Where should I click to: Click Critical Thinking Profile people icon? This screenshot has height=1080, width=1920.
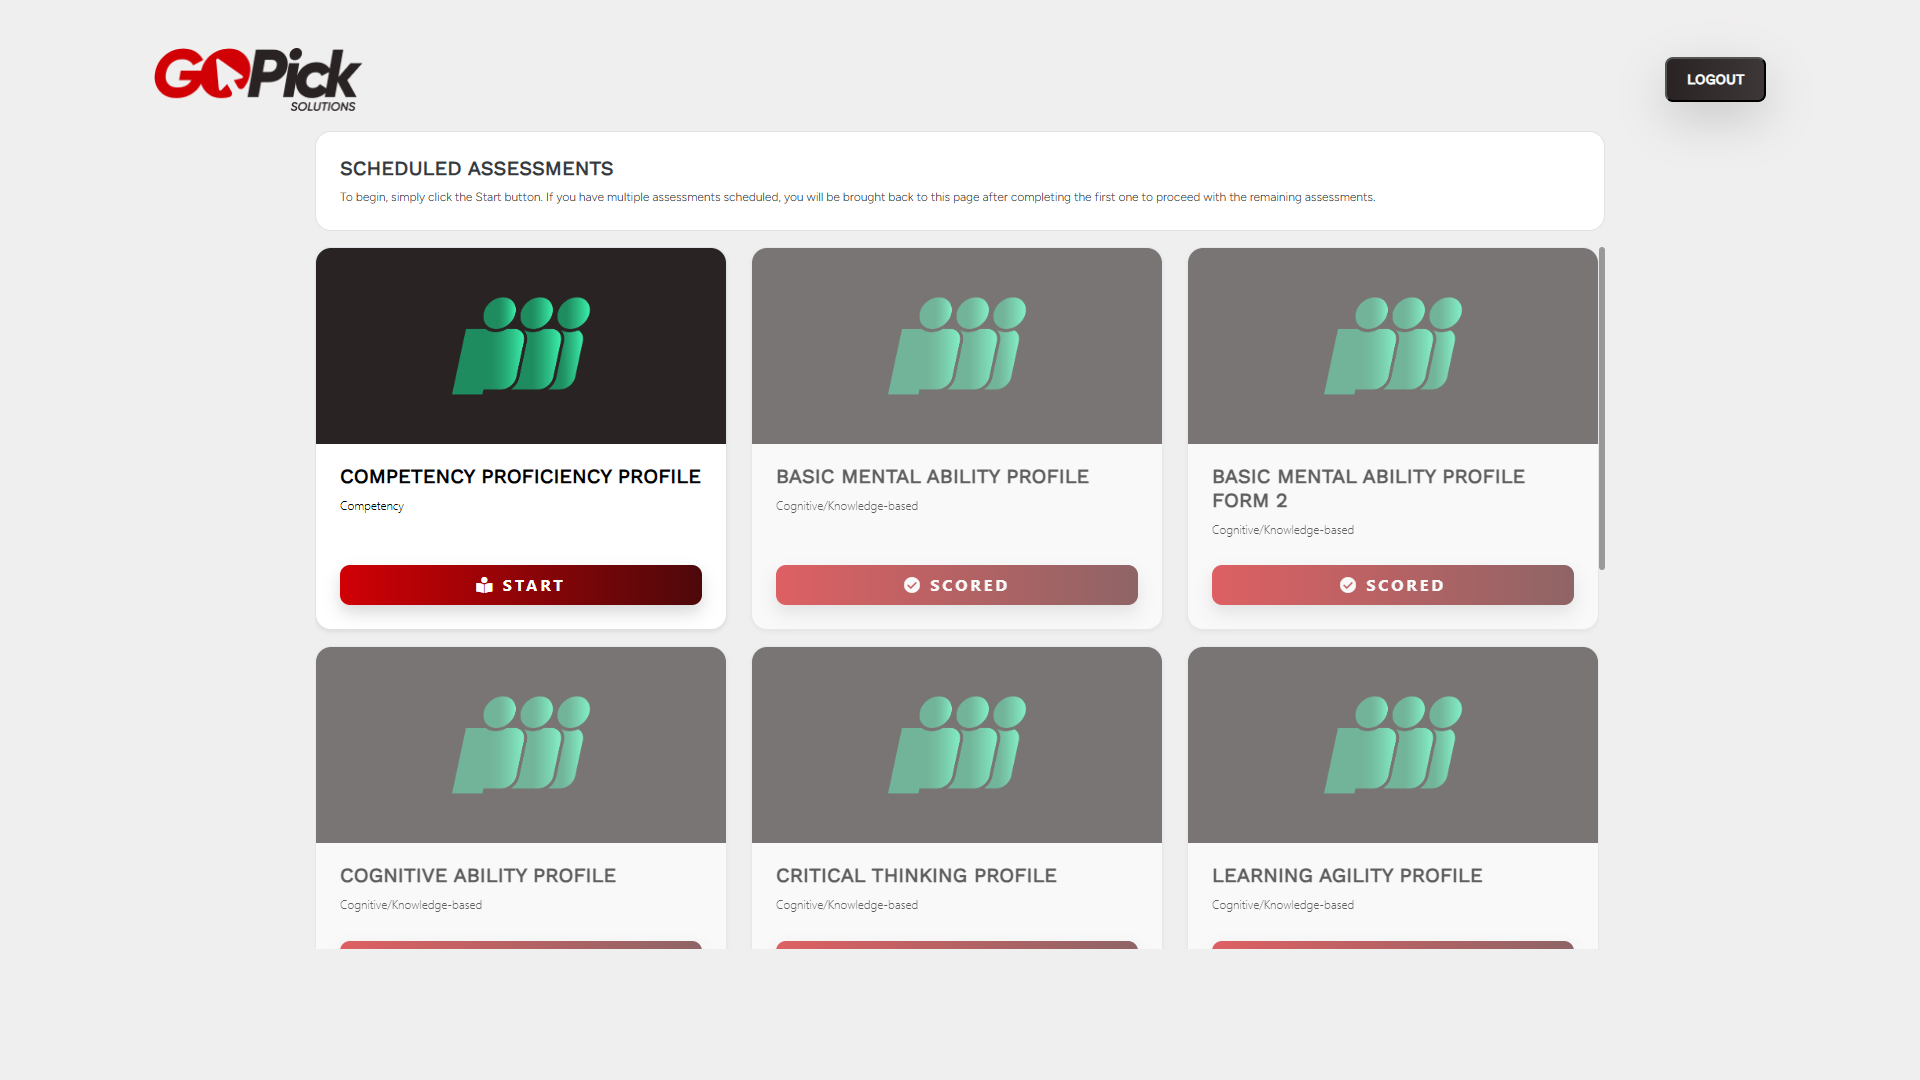pos(957,744)
